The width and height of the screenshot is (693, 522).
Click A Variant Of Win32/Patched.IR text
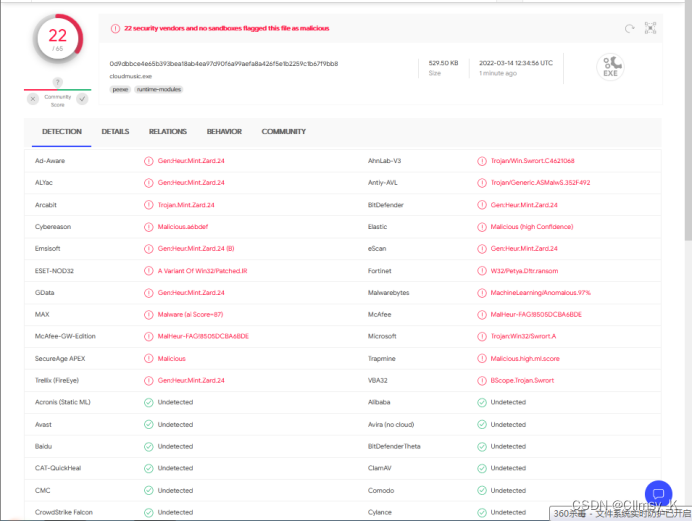tap(202, 271)
